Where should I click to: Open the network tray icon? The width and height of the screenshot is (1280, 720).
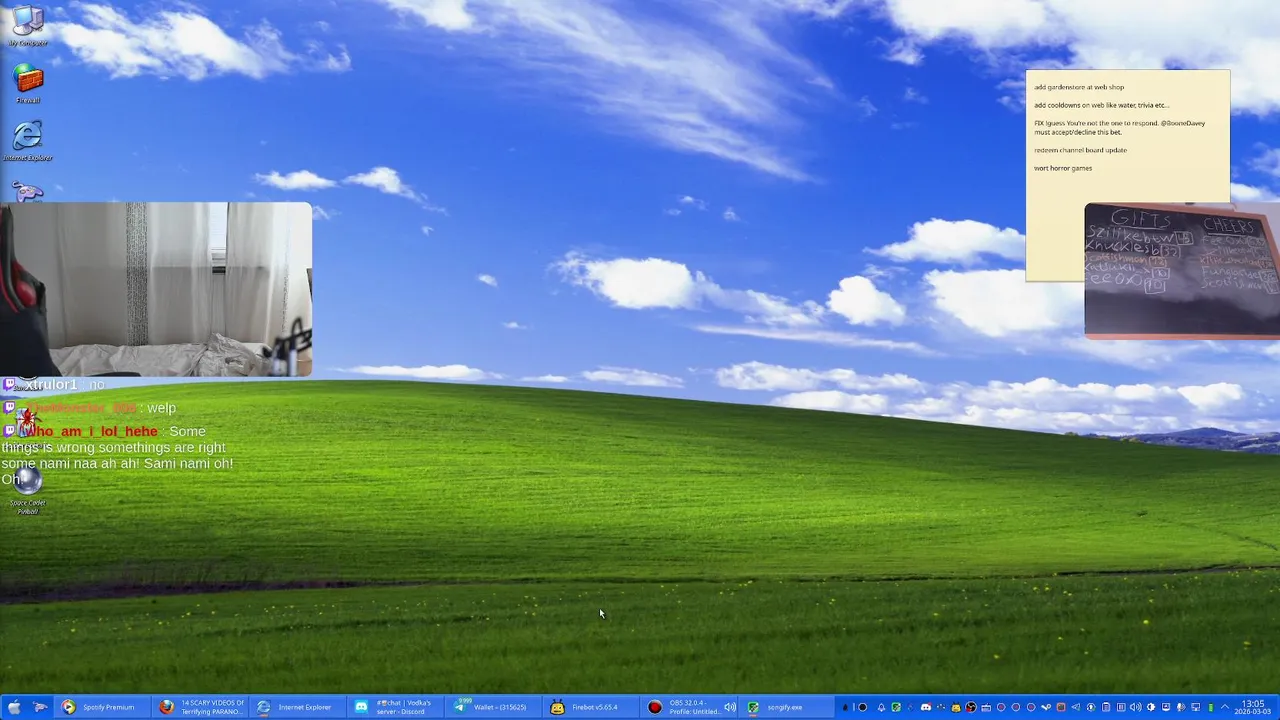(x=1196, y=707)
